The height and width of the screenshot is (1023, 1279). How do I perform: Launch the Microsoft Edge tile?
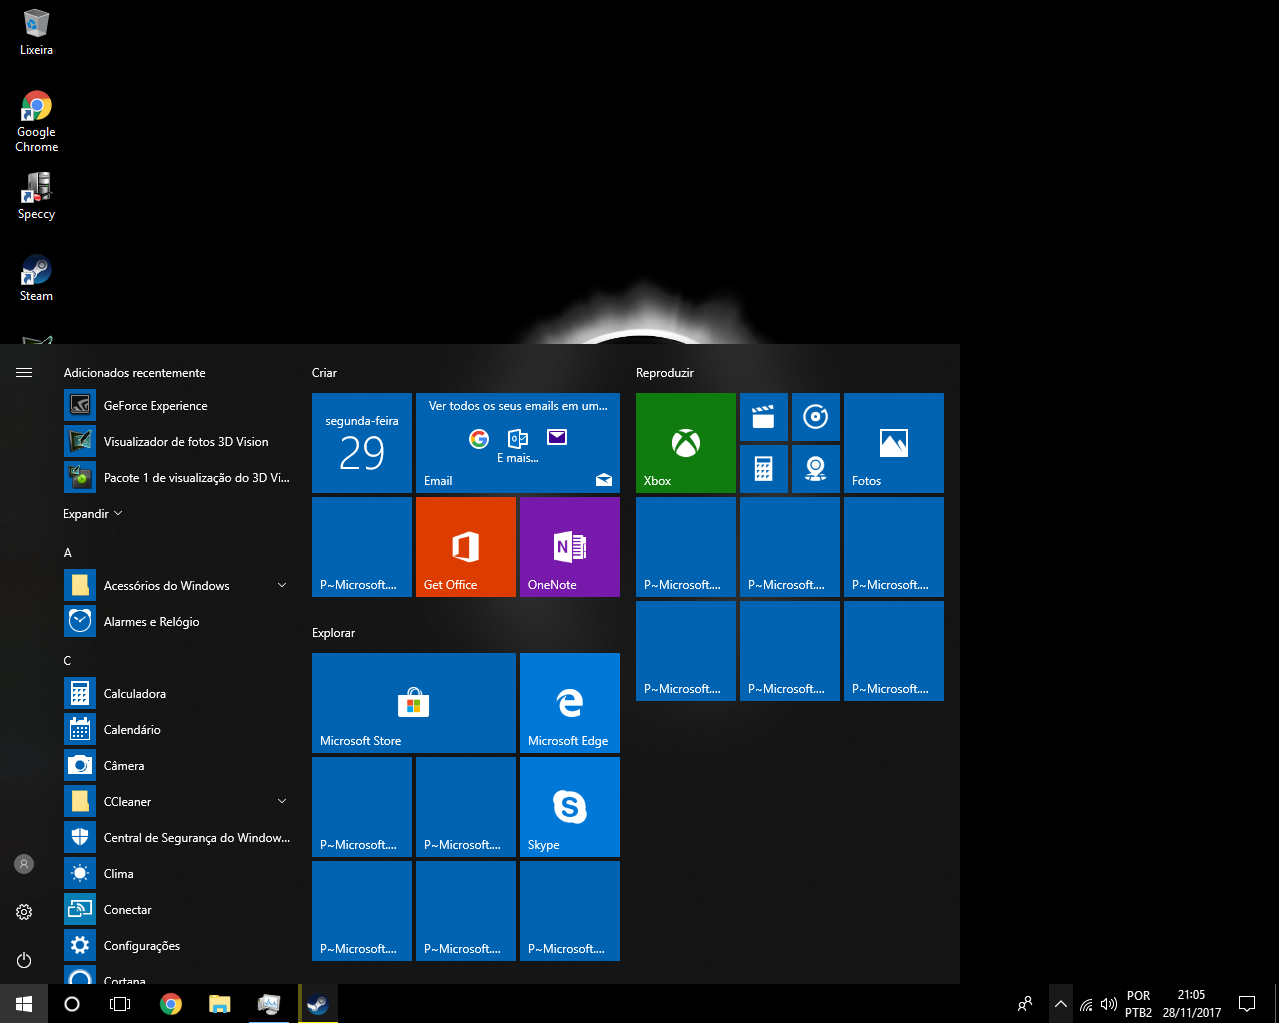(570, 703)
